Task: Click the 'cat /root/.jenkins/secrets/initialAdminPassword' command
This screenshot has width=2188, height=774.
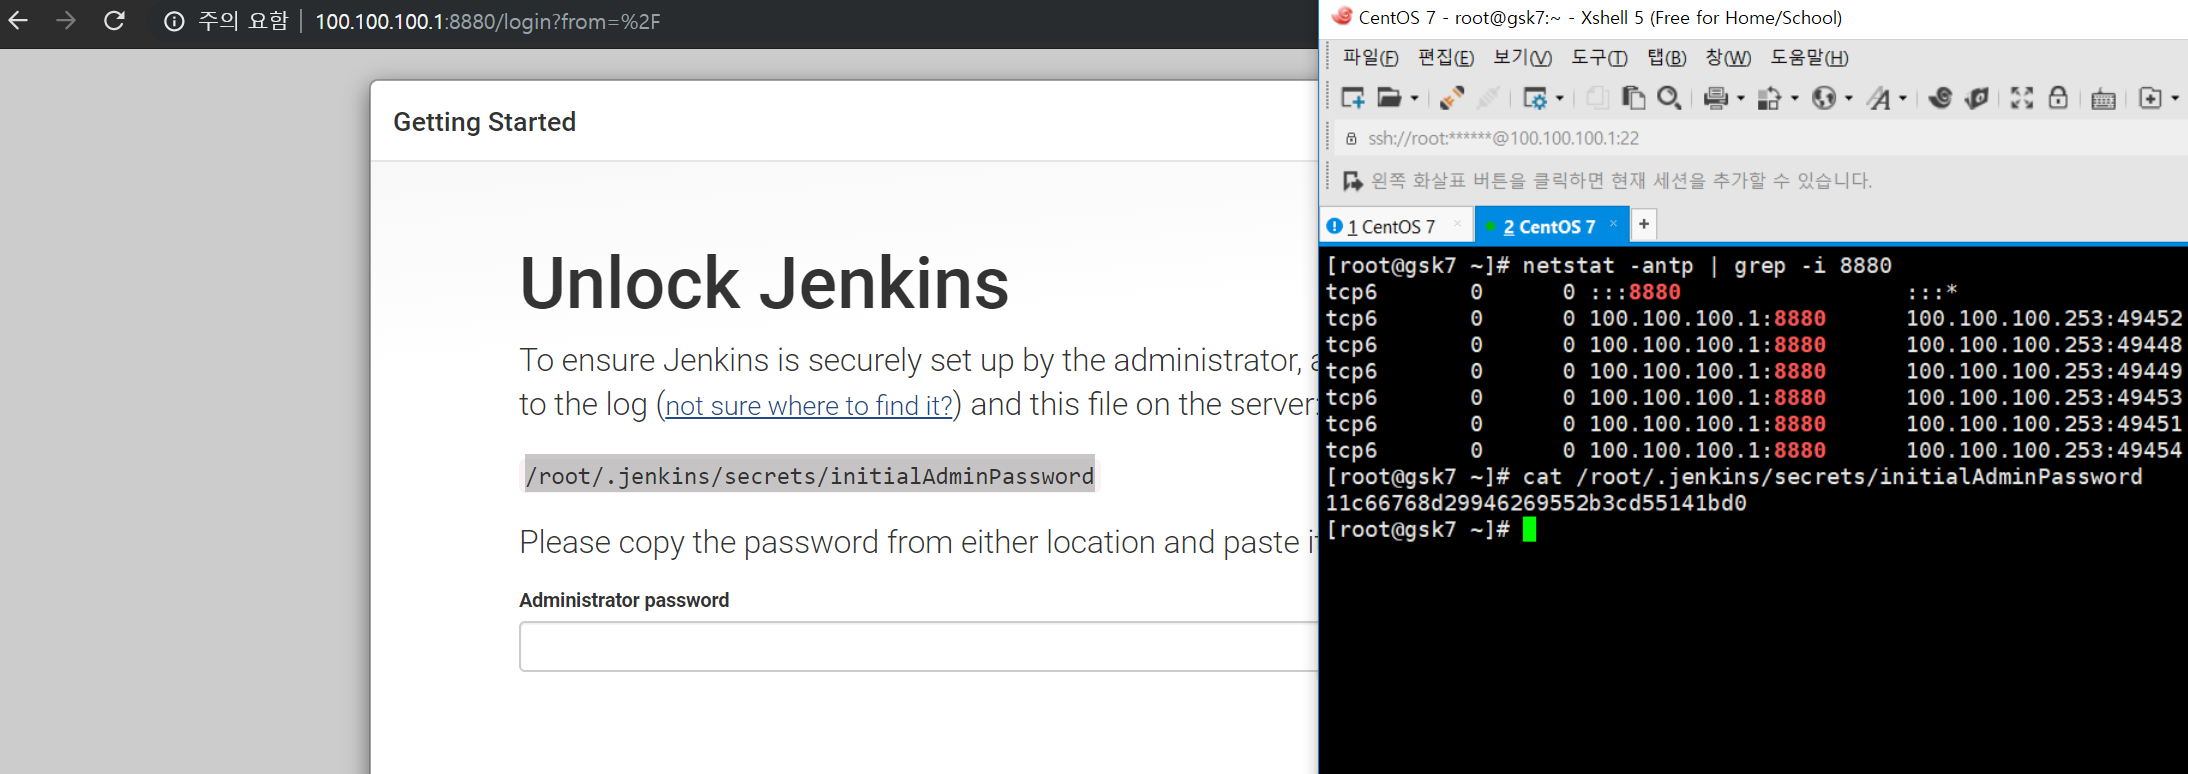Action: (x=1832, y=477)
